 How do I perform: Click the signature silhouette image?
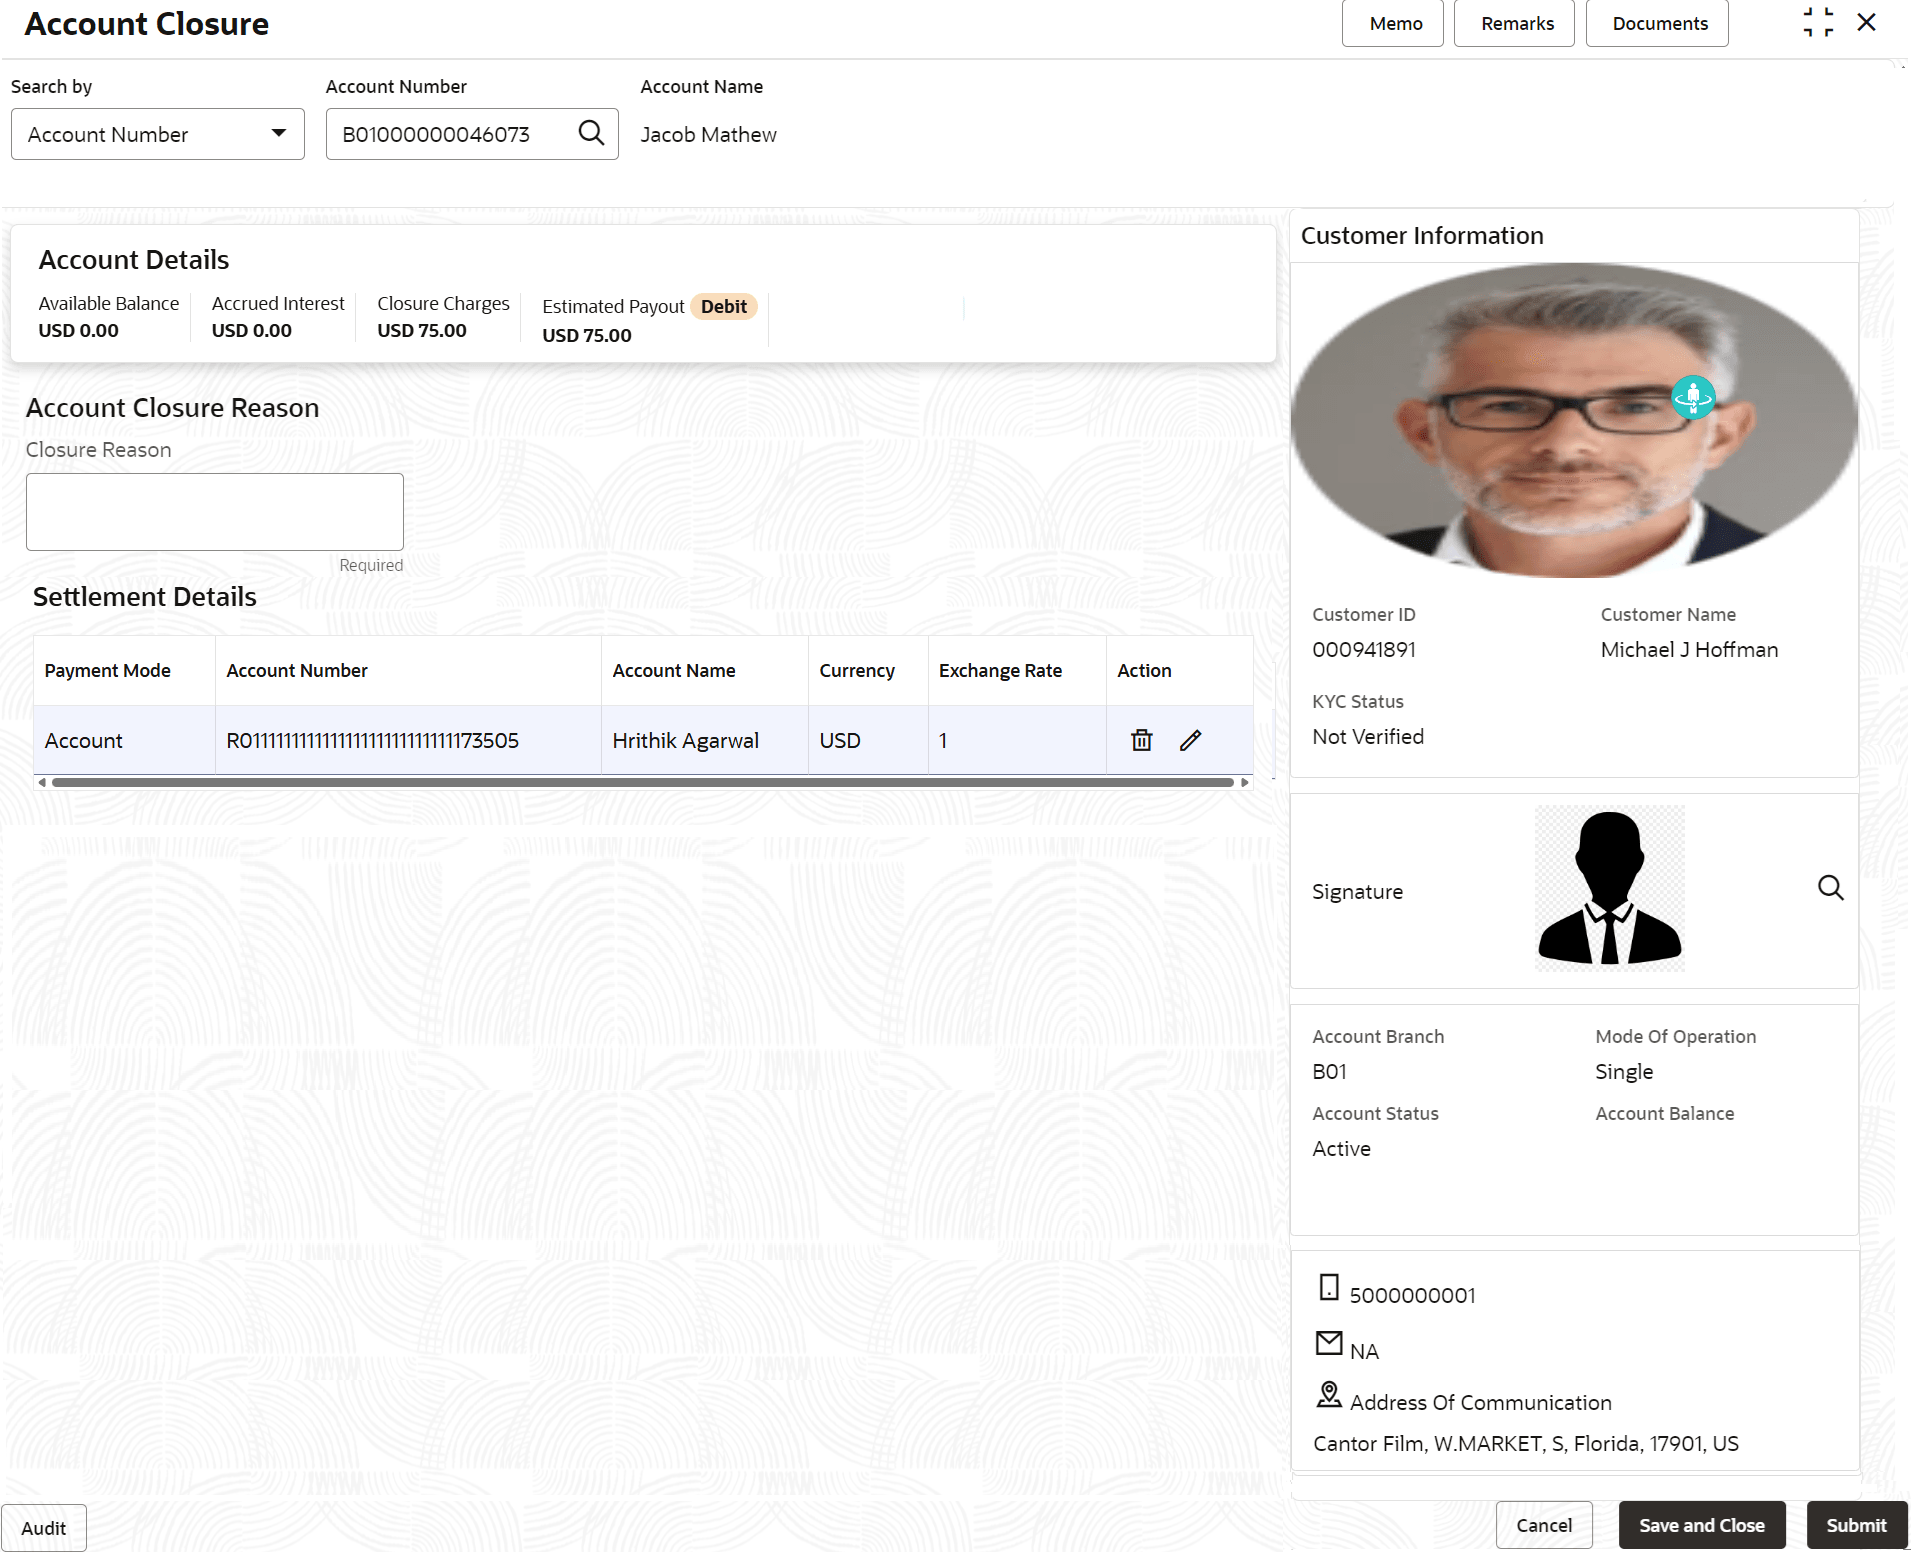pyautogui.click(x=1610, y=888)
